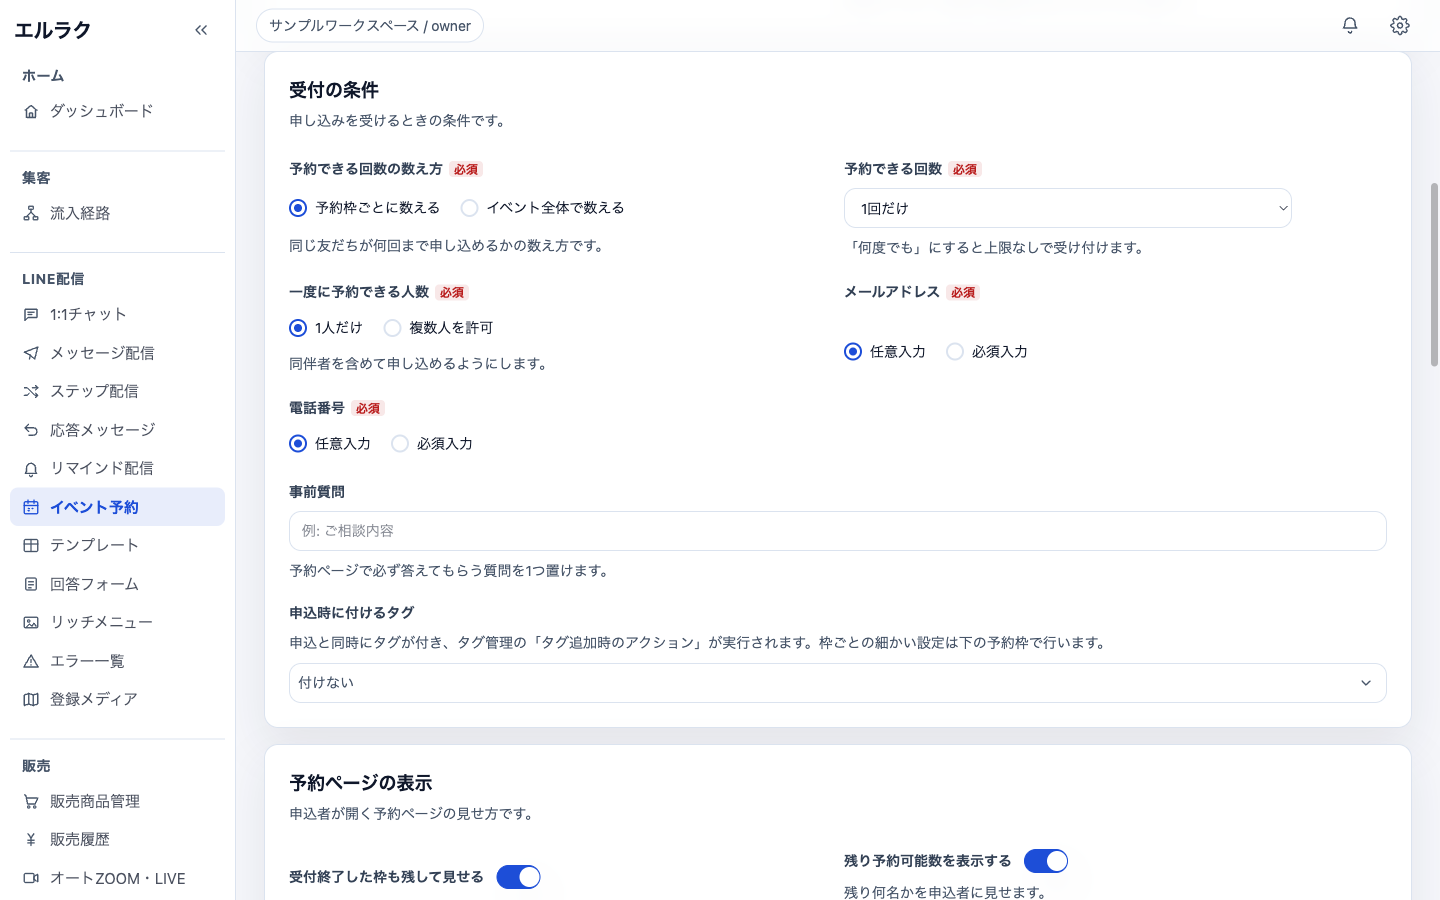Open notifications via the bell icon
The width and height of the screenshot is (1440, 900).
1350,26
